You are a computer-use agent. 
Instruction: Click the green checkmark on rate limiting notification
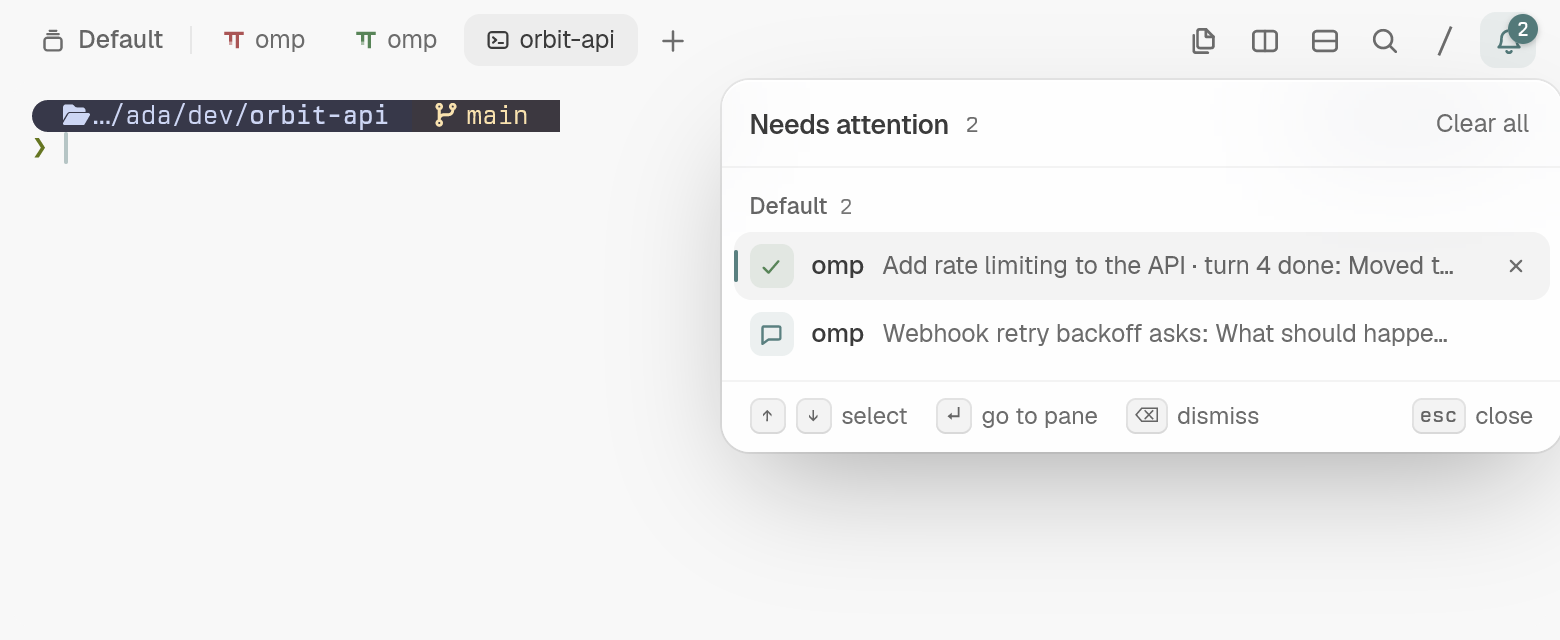[771, 266]
